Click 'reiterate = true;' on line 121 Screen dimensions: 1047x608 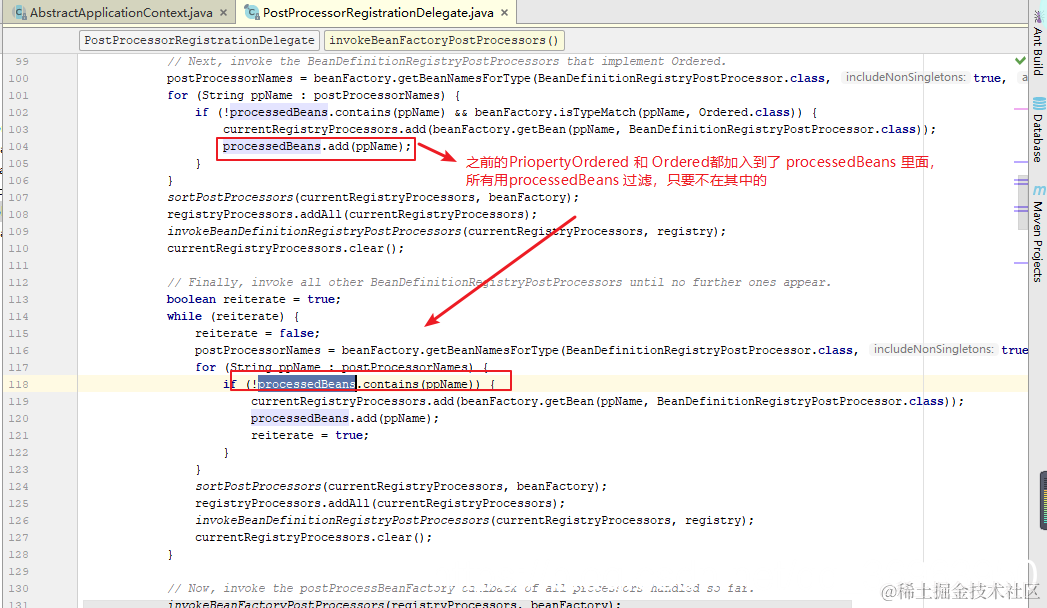pyautogui.click(x=310, y=435)
